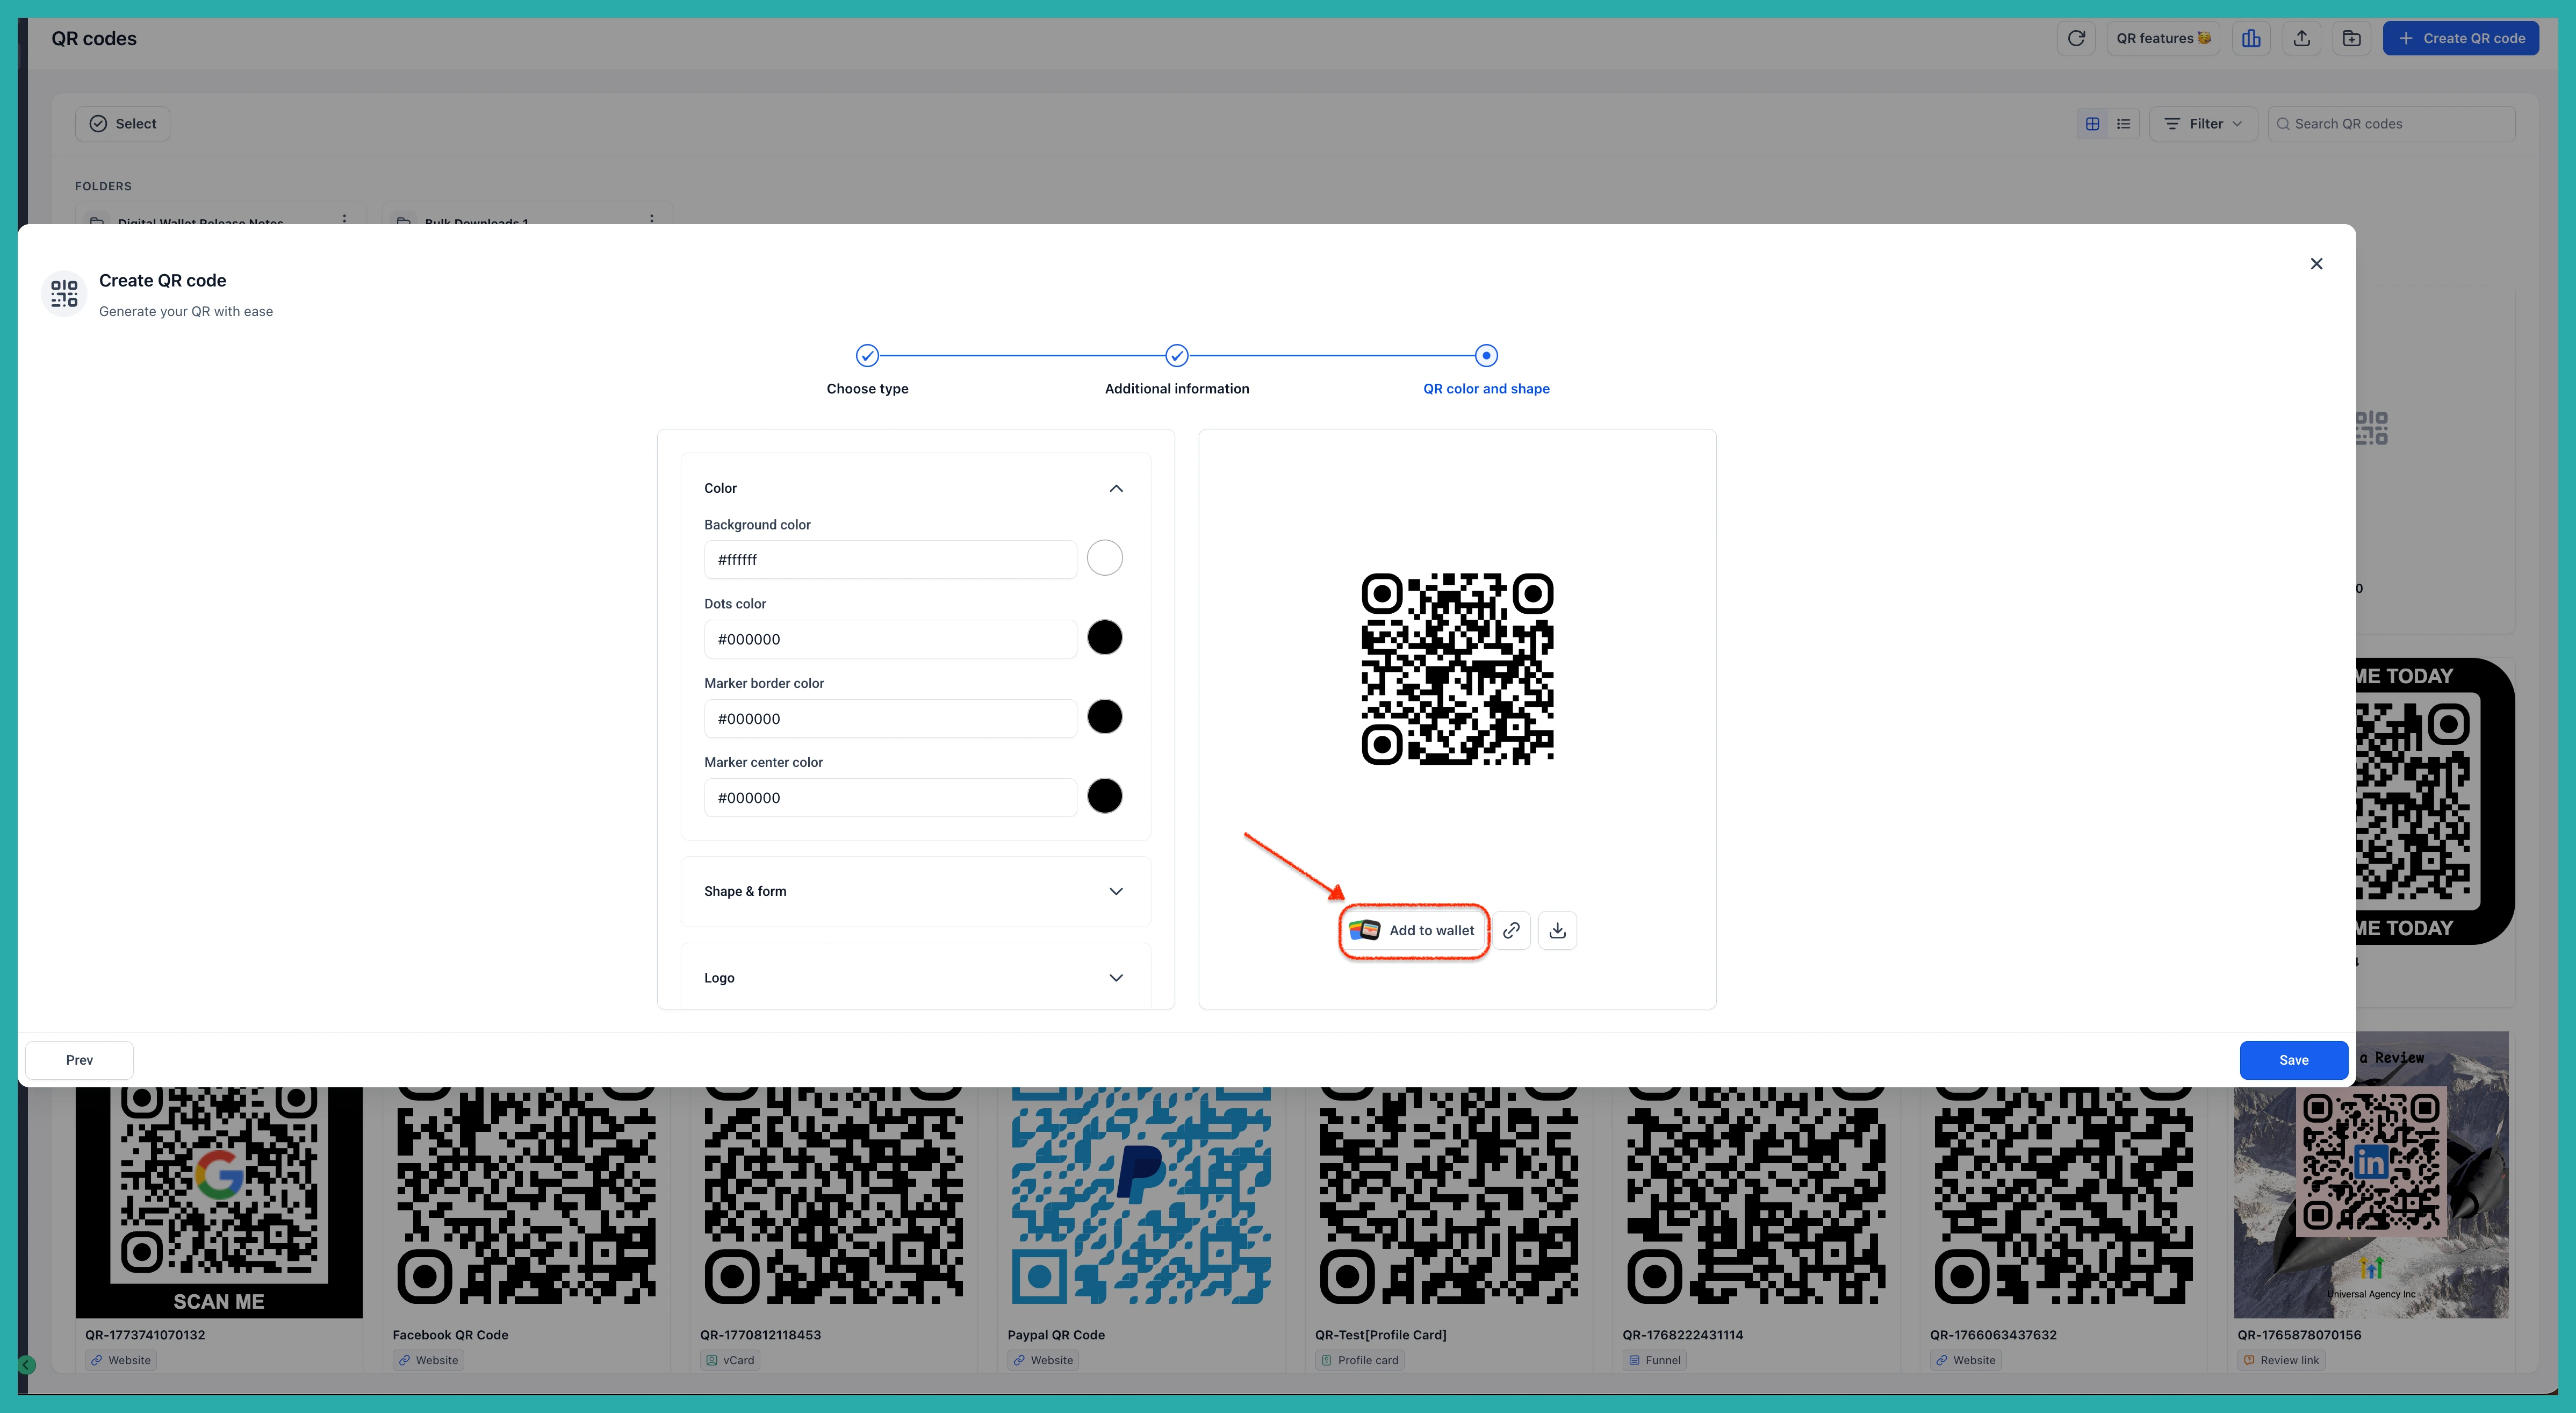Click Create QR code button in header
2576x1413 pixels.
[2460, 38]
